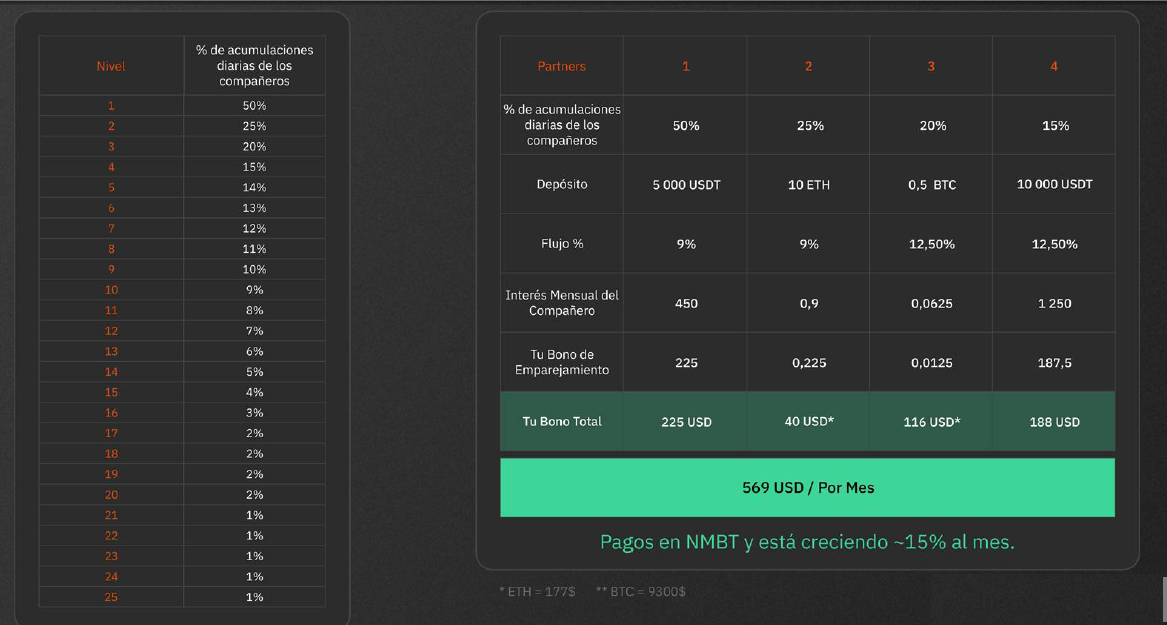This screenshot has height=625, width=1167.
Task: Select the 5% value for level 14
Action: point(255,371)
